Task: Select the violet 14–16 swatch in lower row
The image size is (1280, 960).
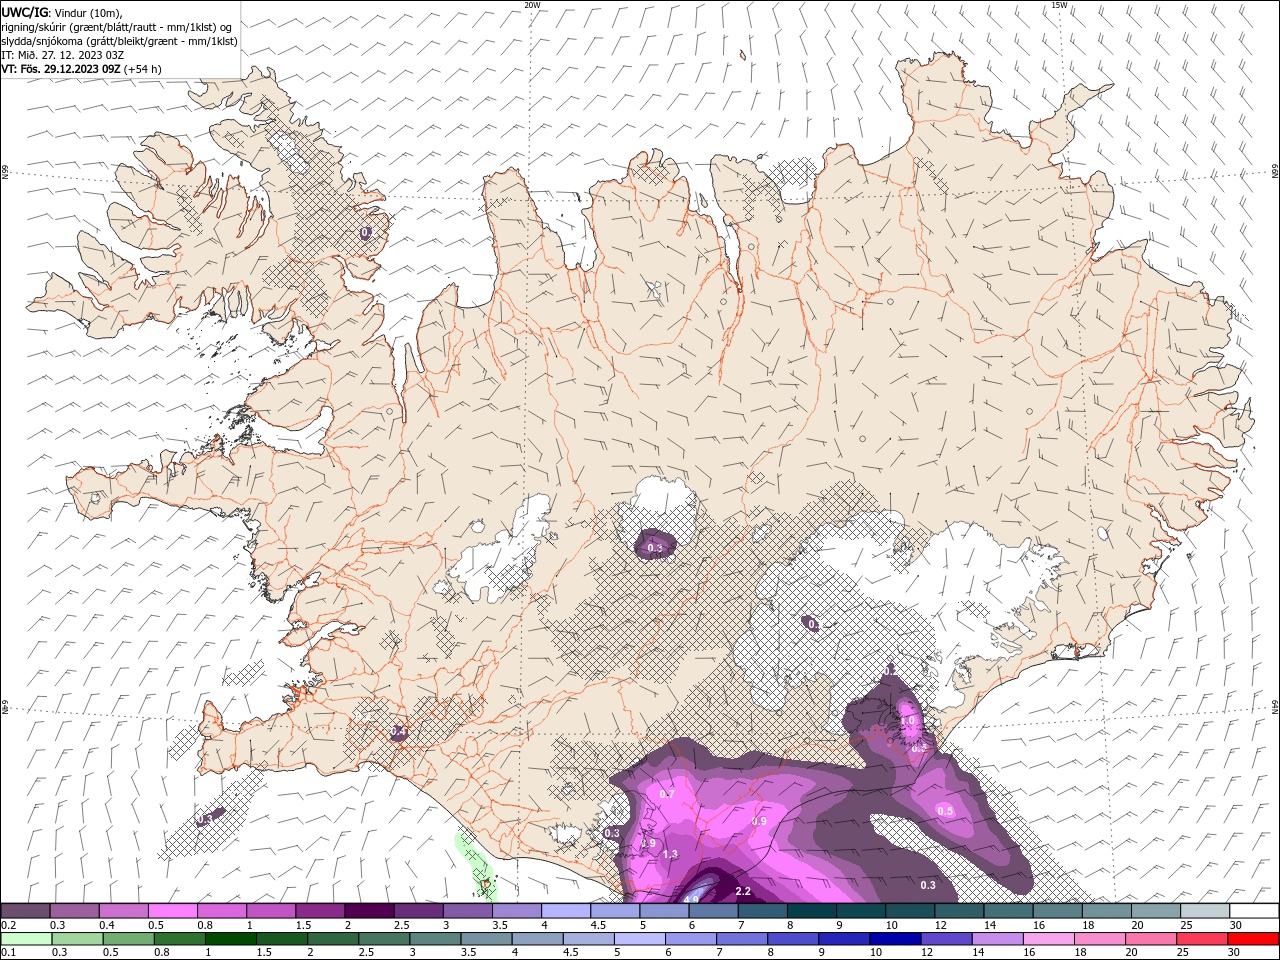Action: click(x=997, y=939)
